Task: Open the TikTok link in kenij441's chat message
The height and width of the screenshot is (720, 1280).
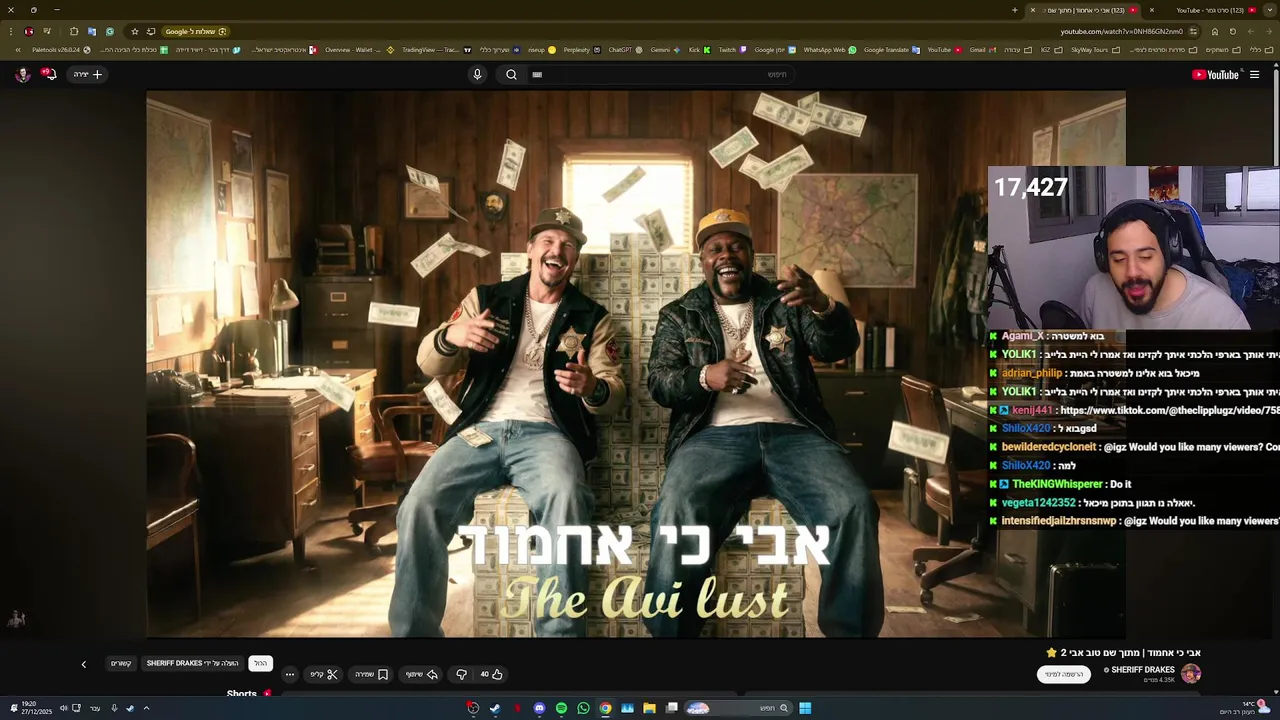Action: pos(1169,410)
